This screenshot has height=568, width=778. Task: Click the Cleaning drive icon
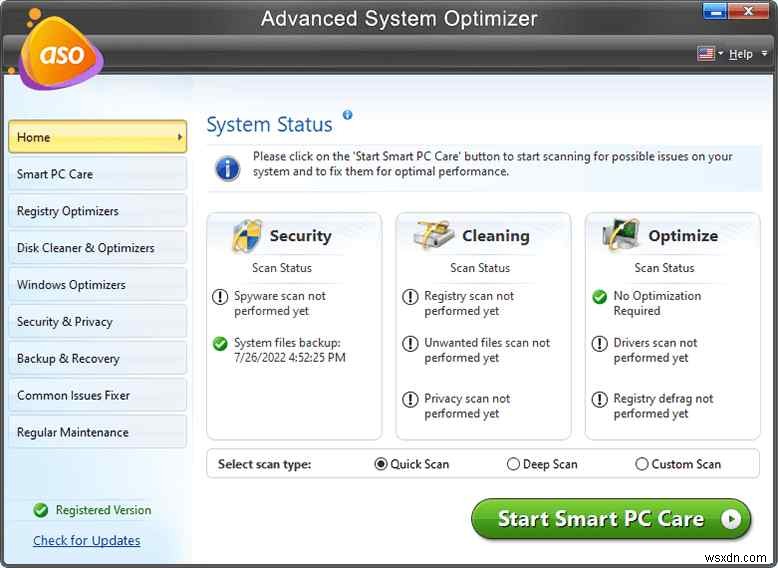pos(433,235)
